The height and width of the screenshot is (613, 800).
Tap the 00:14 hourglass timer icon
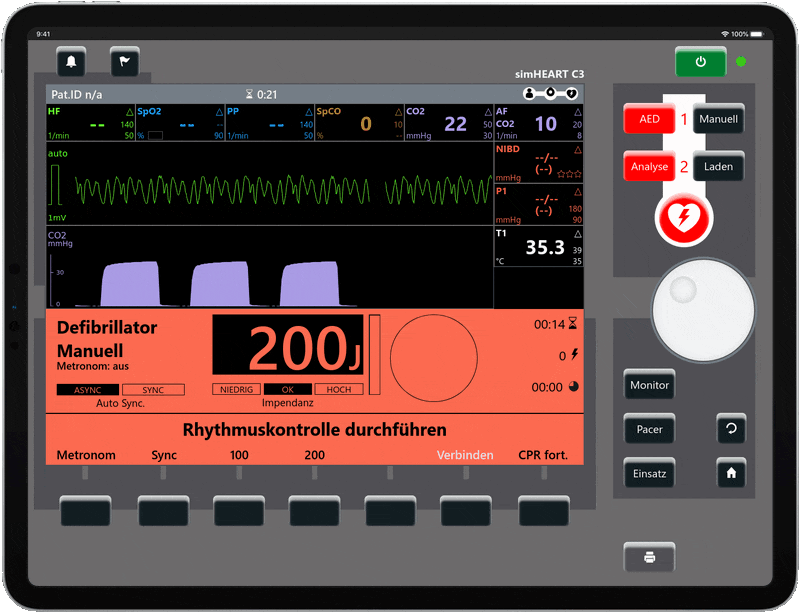click(x=573, y=323)
